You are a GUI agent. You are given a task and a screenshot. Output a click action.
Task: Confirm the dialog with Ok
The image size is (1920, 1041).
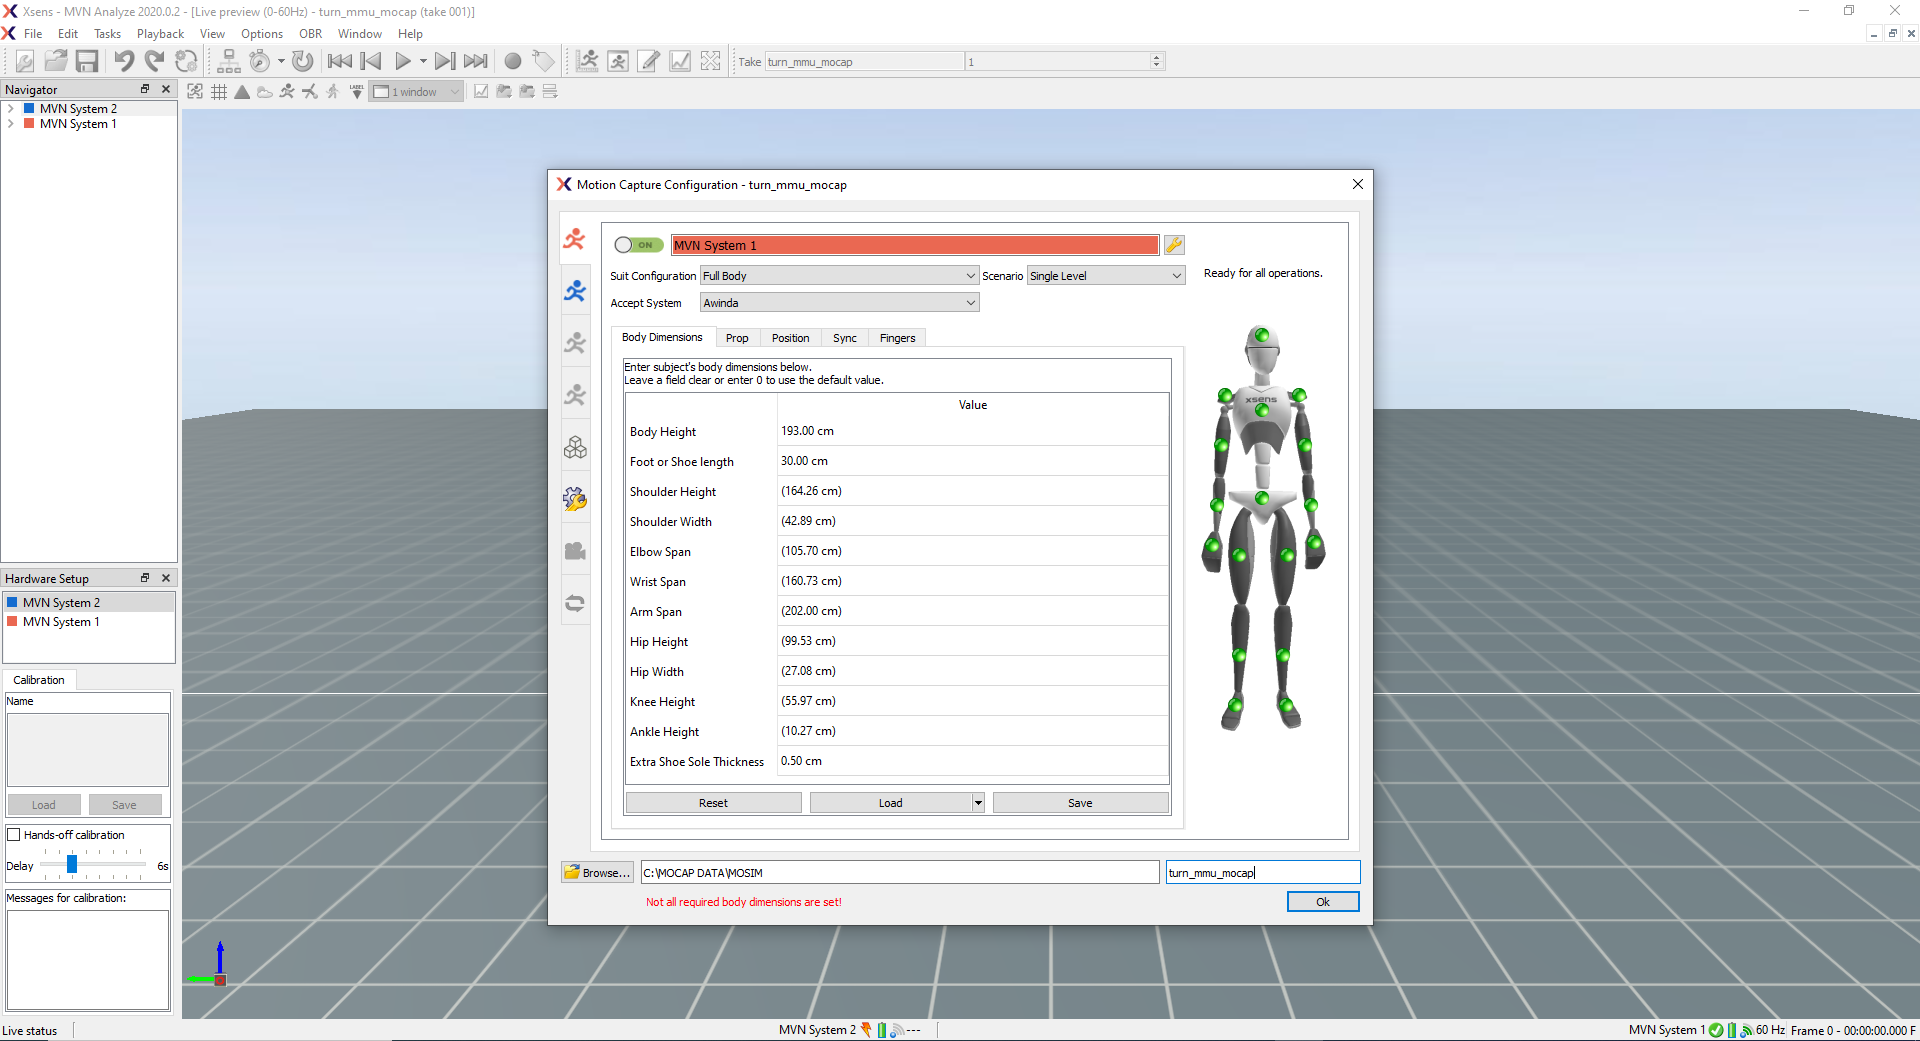1322,902
